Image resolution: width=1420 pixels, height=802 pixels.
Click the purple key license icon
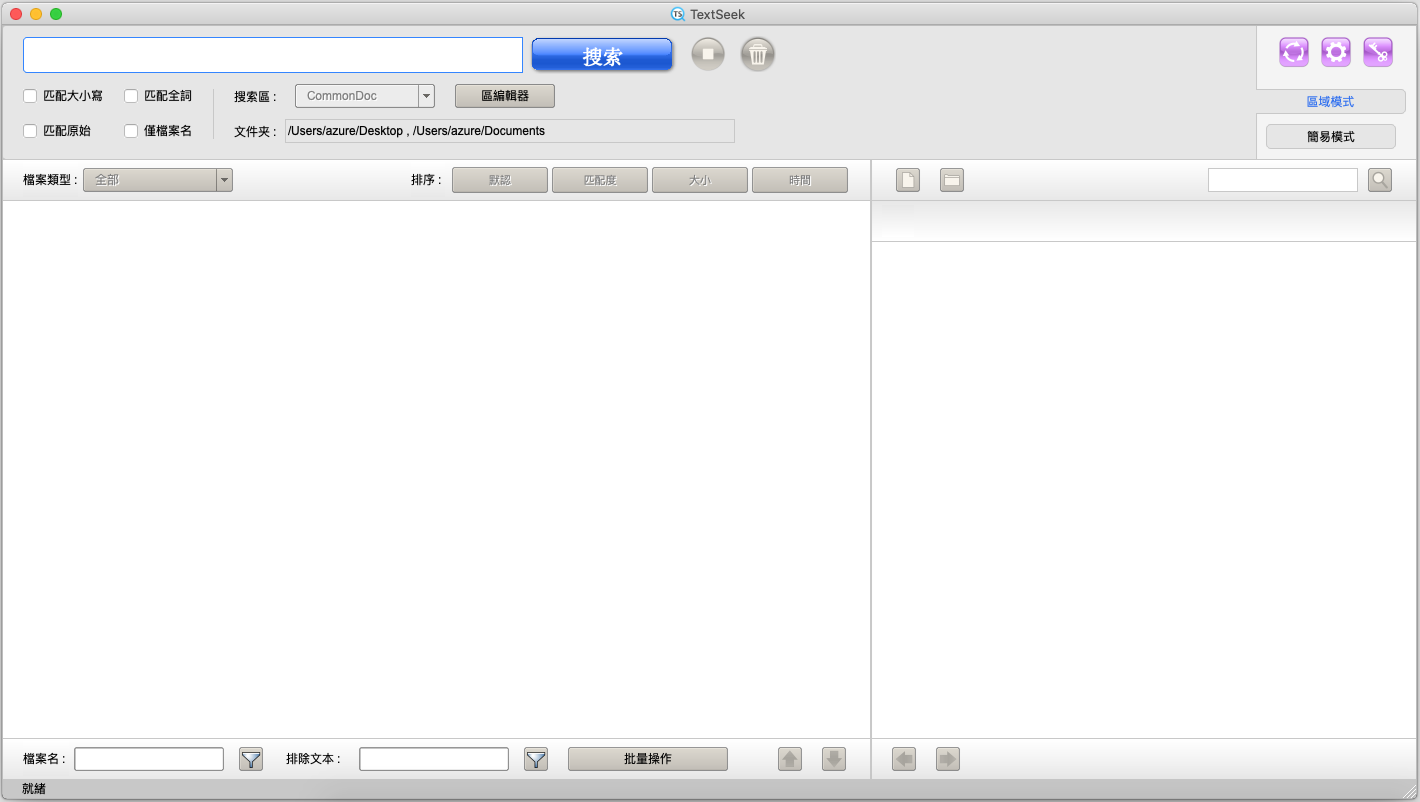(1378, 52)
